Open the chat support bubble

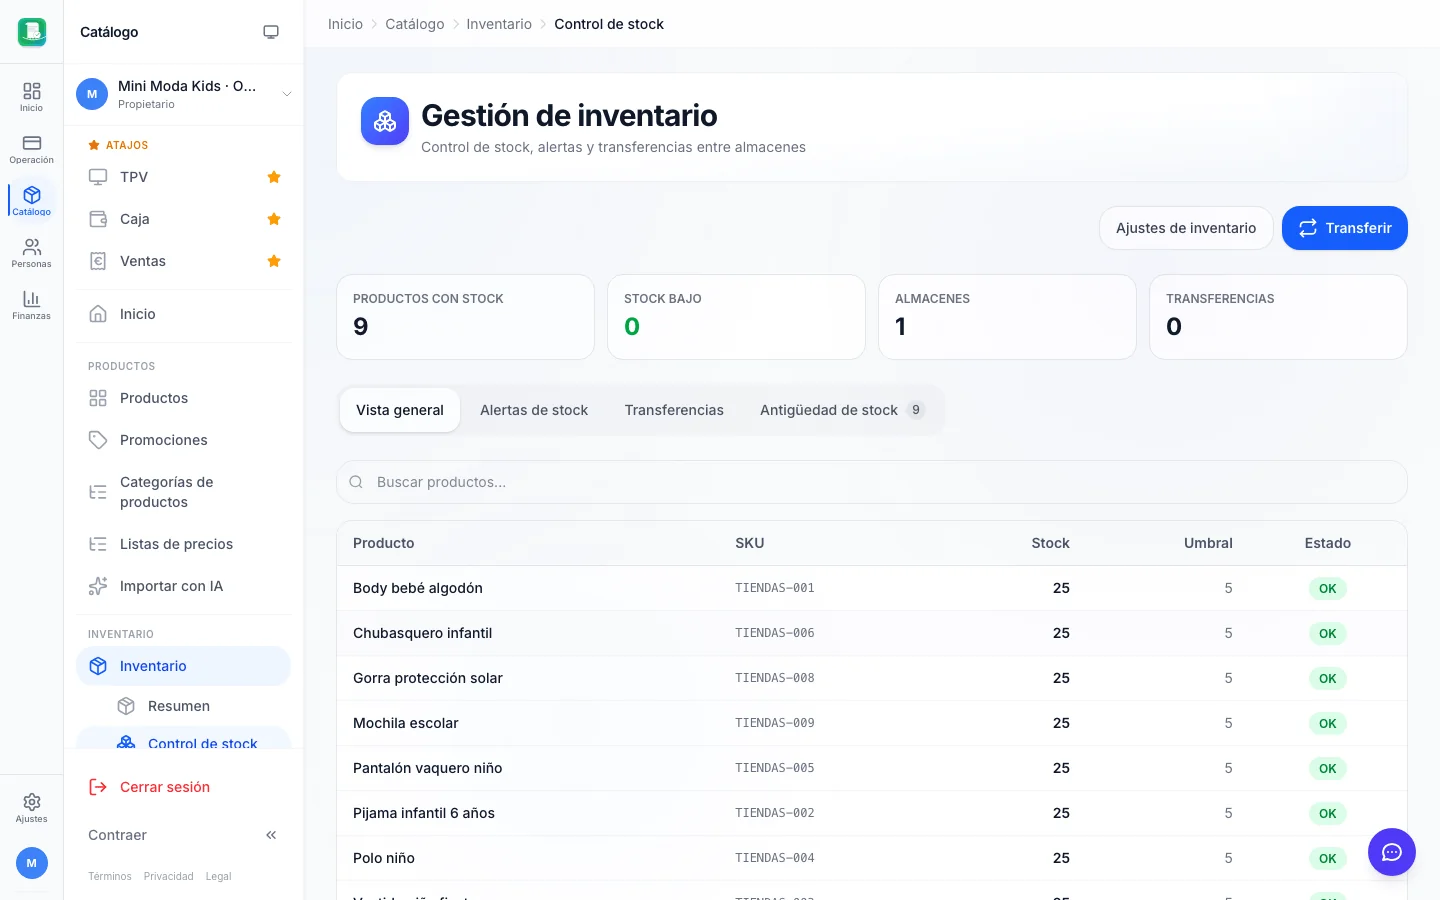click(x=1392, y=852)
